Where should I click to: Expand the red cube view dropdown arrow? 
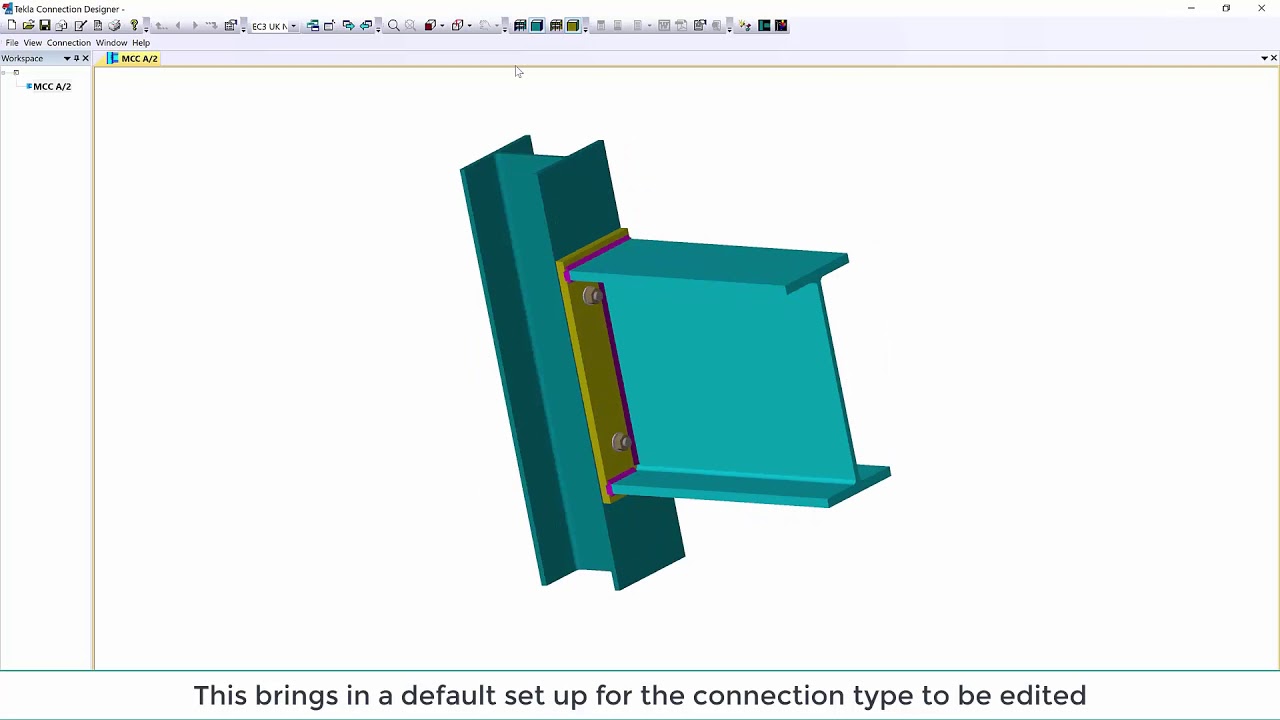click(442, 26)
